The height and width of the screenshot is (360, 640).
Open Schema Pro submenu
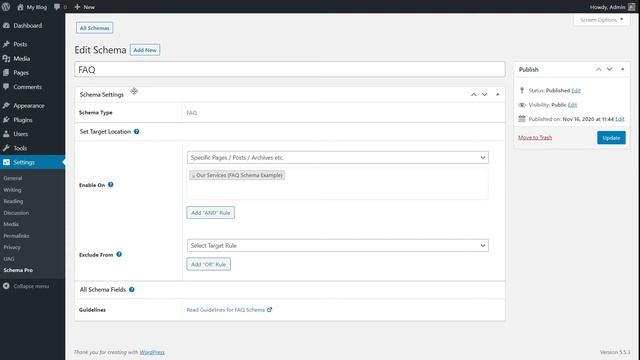tap(18, 270)
